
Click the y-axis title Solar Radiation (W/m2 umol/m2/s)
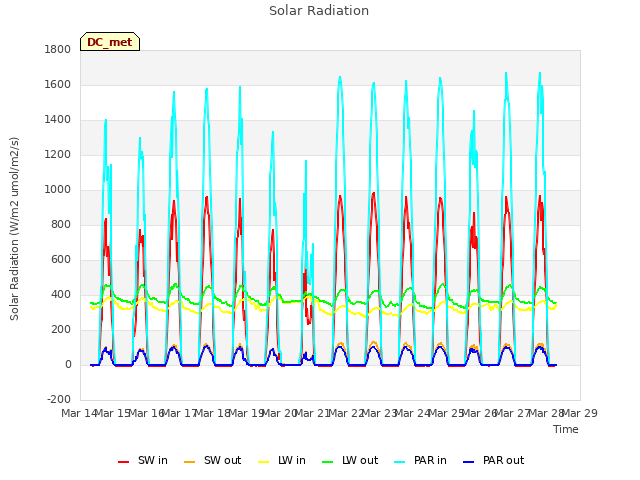[x=14, y=229]
